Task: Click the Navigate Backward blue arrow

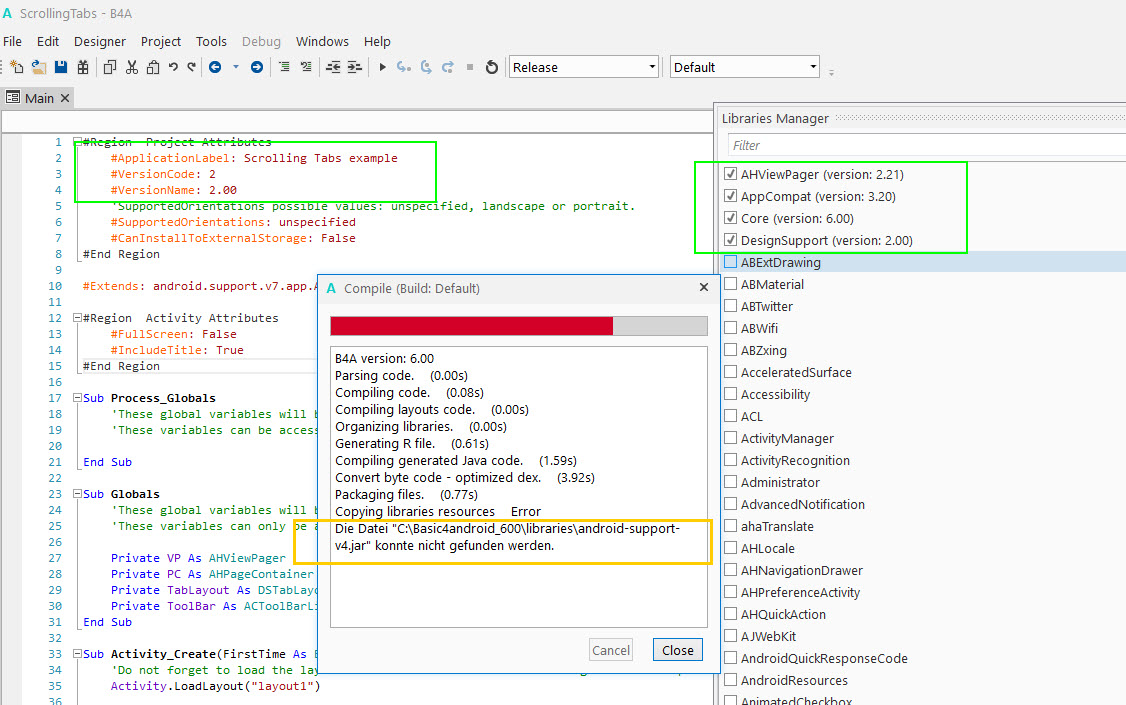Action: click(215, 67)
